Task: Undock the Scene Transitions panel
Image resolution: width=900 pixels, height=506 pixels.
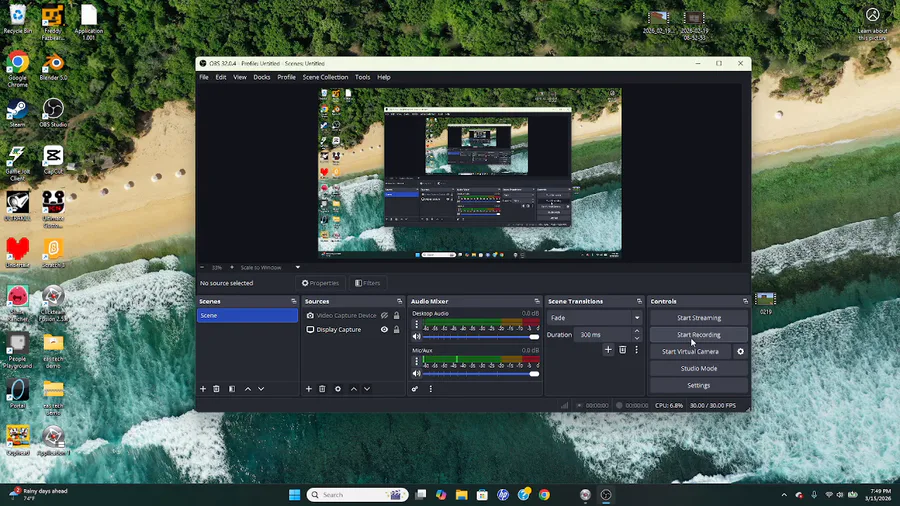Action: [639, 301]
